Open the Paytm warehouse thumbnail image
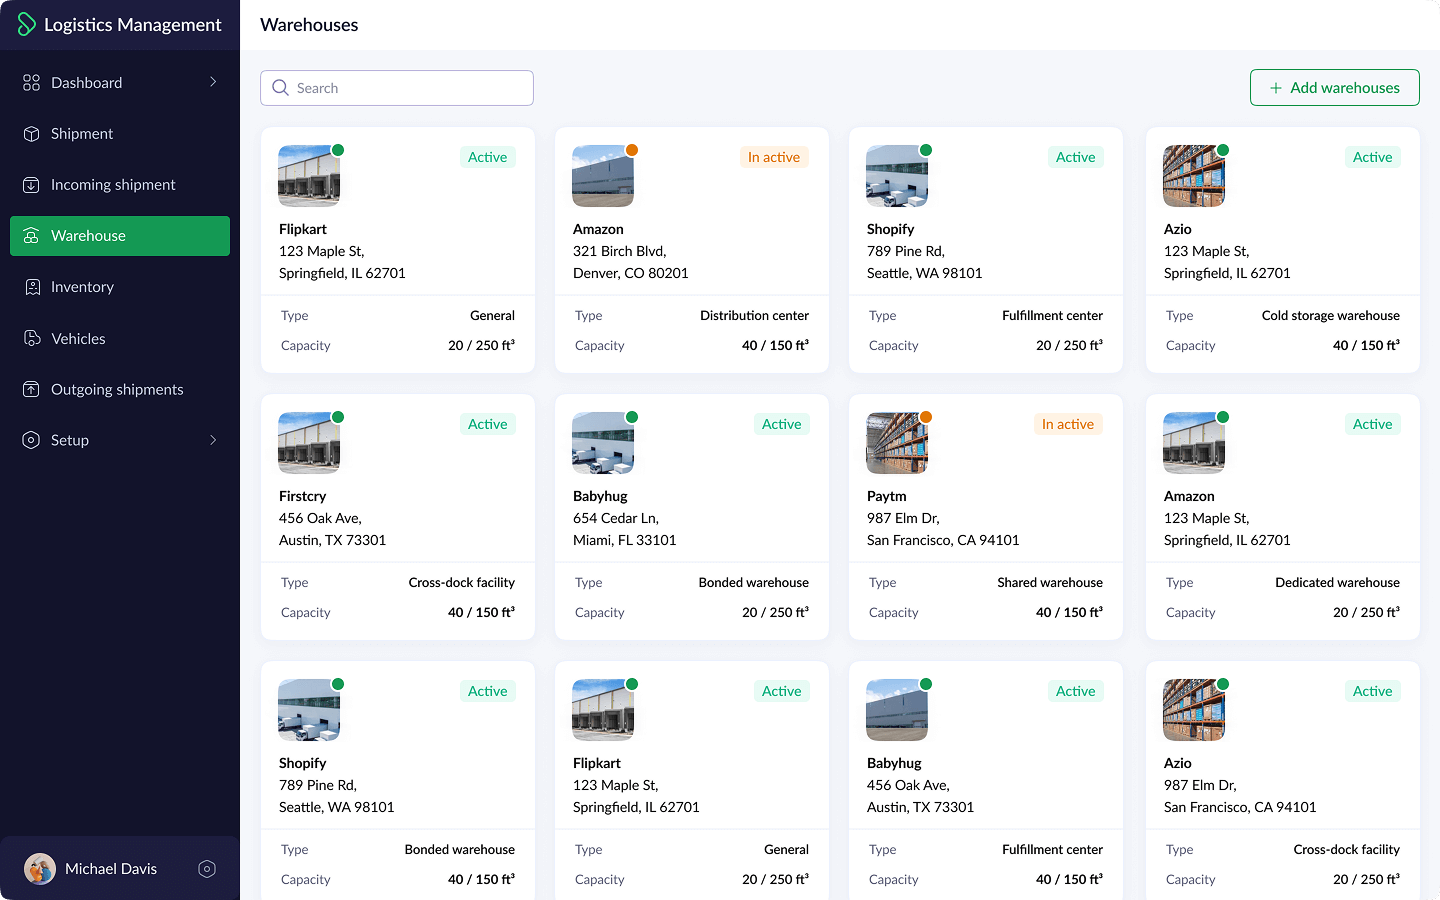 coord(896,443)
